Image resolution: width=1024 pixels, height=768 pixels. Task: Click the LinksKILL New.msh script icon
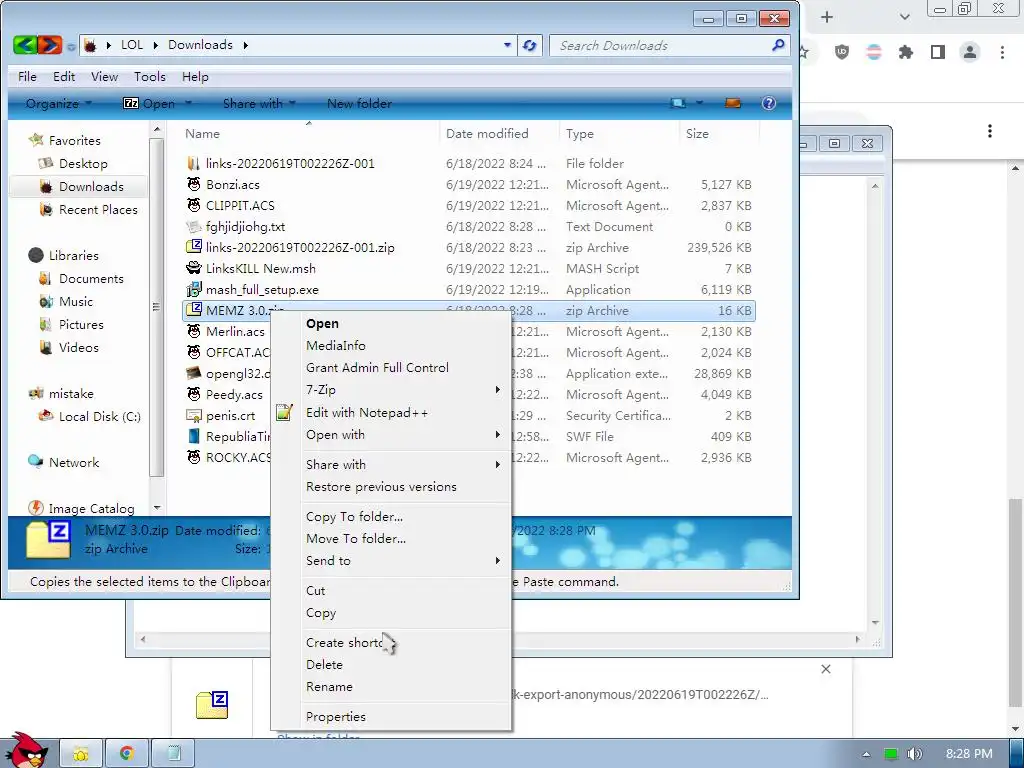[194, 268]
